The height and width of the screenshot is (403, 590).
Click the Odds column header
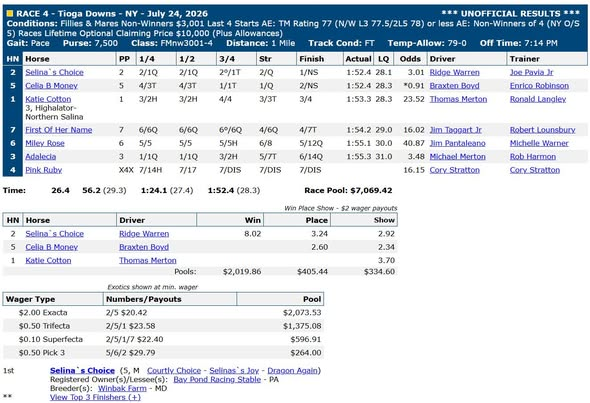pos(410,59)
